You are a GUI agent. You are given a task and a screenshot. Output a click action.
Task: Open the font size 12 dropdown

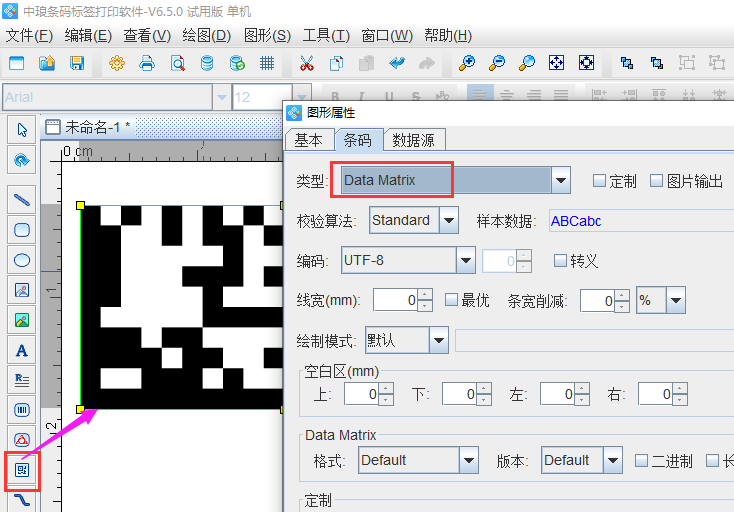click(301, 97)
